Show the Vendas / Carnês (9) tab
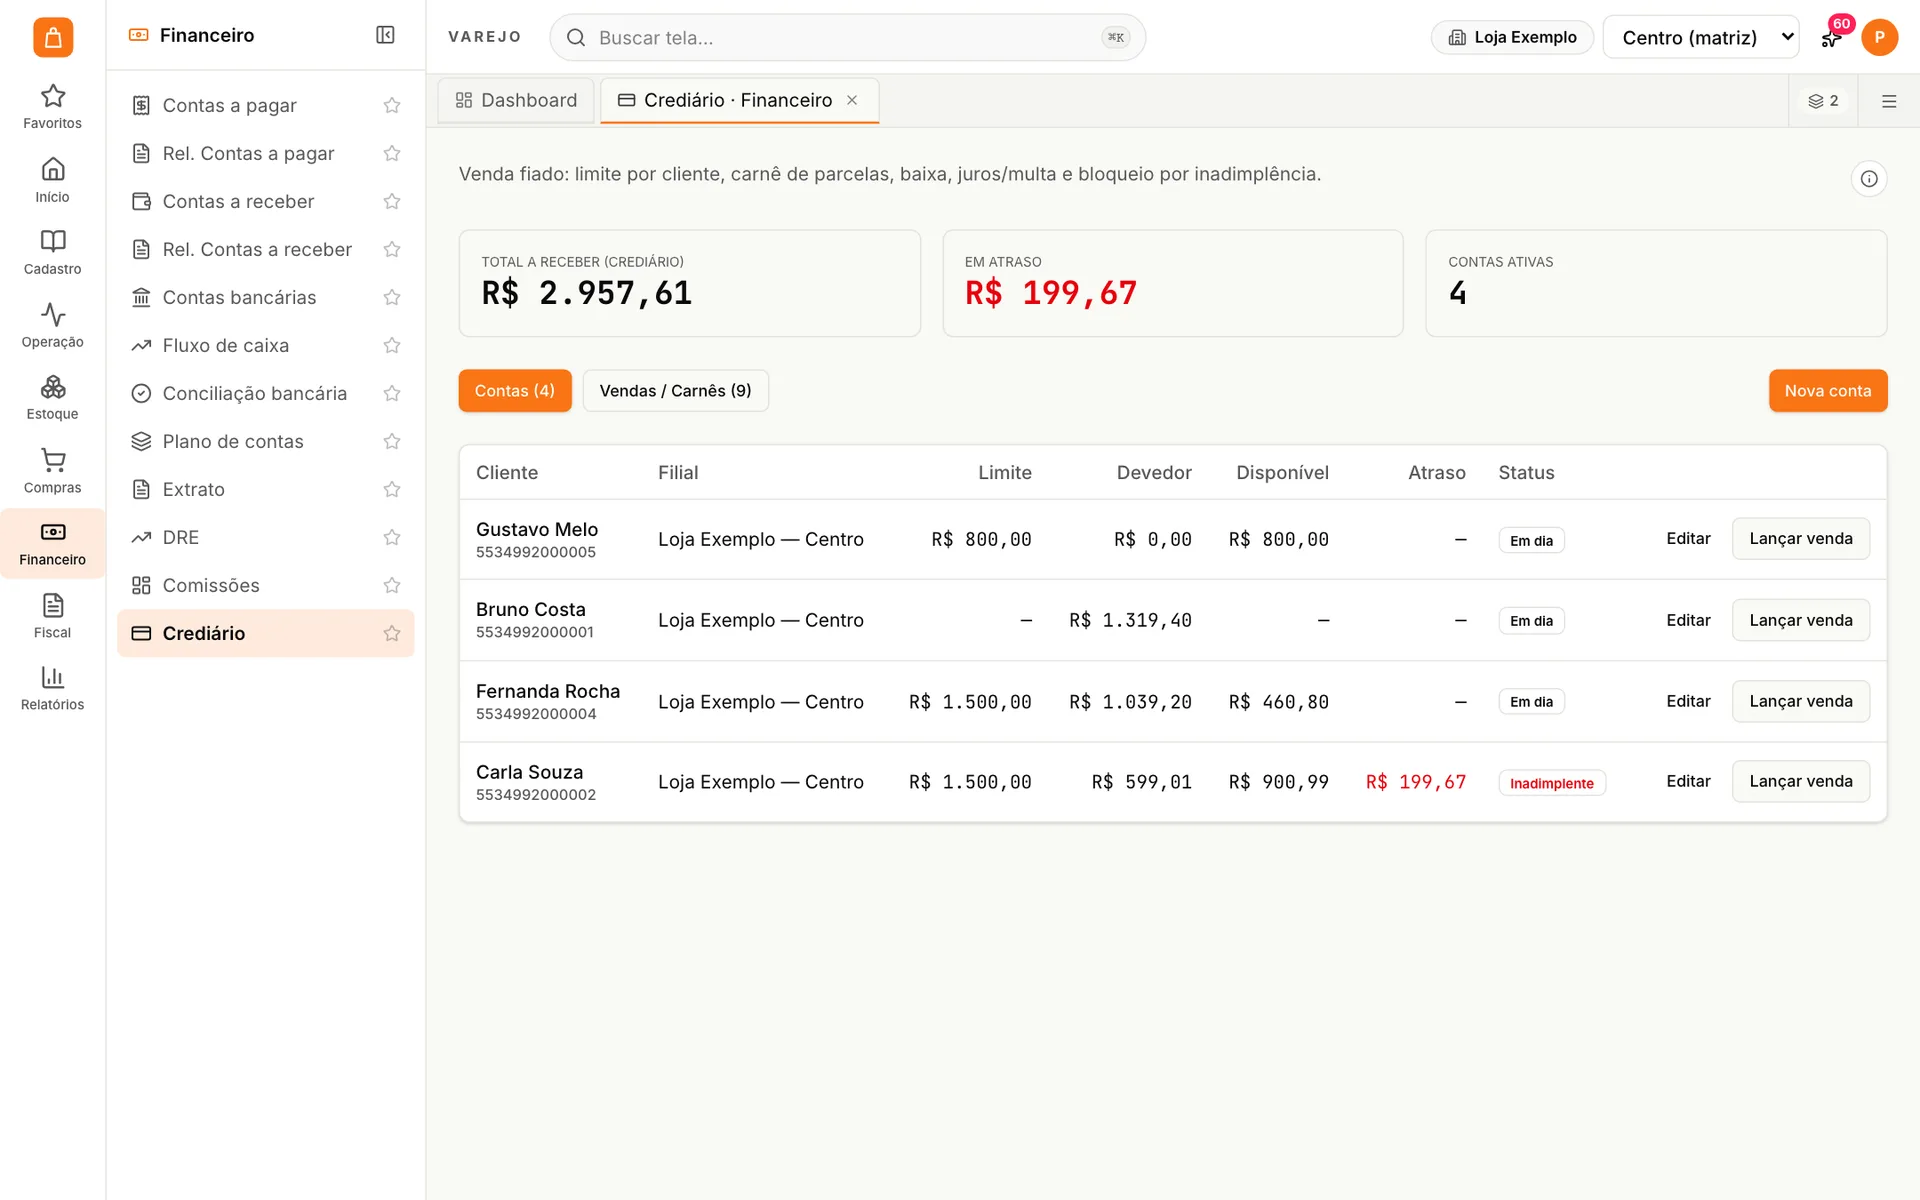The image size is (1920, 1200). tap(675, 391)
